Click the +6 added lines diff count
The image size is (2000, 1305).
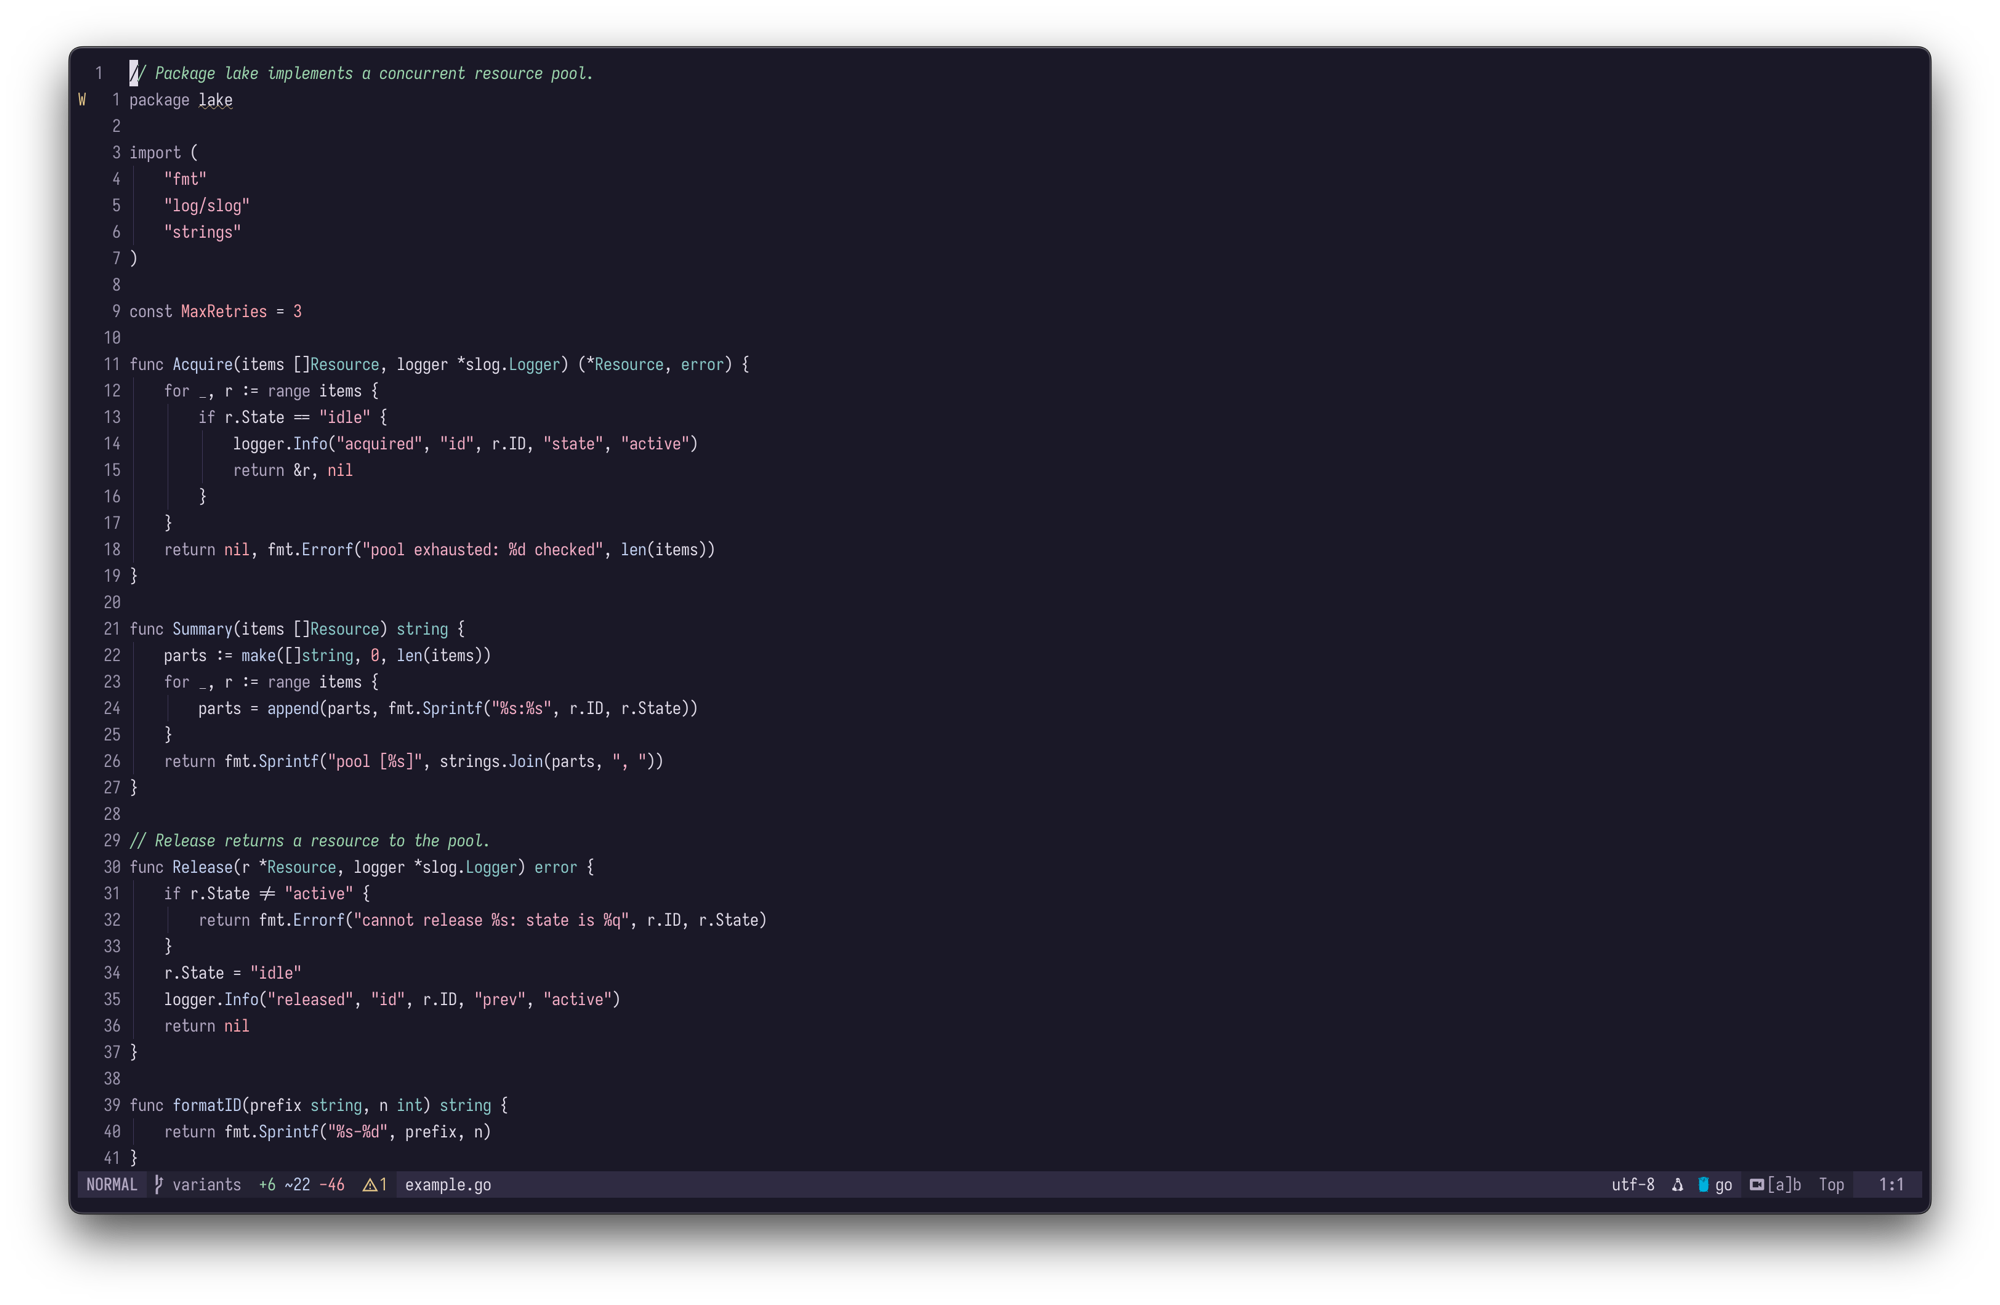point(267,1184)
